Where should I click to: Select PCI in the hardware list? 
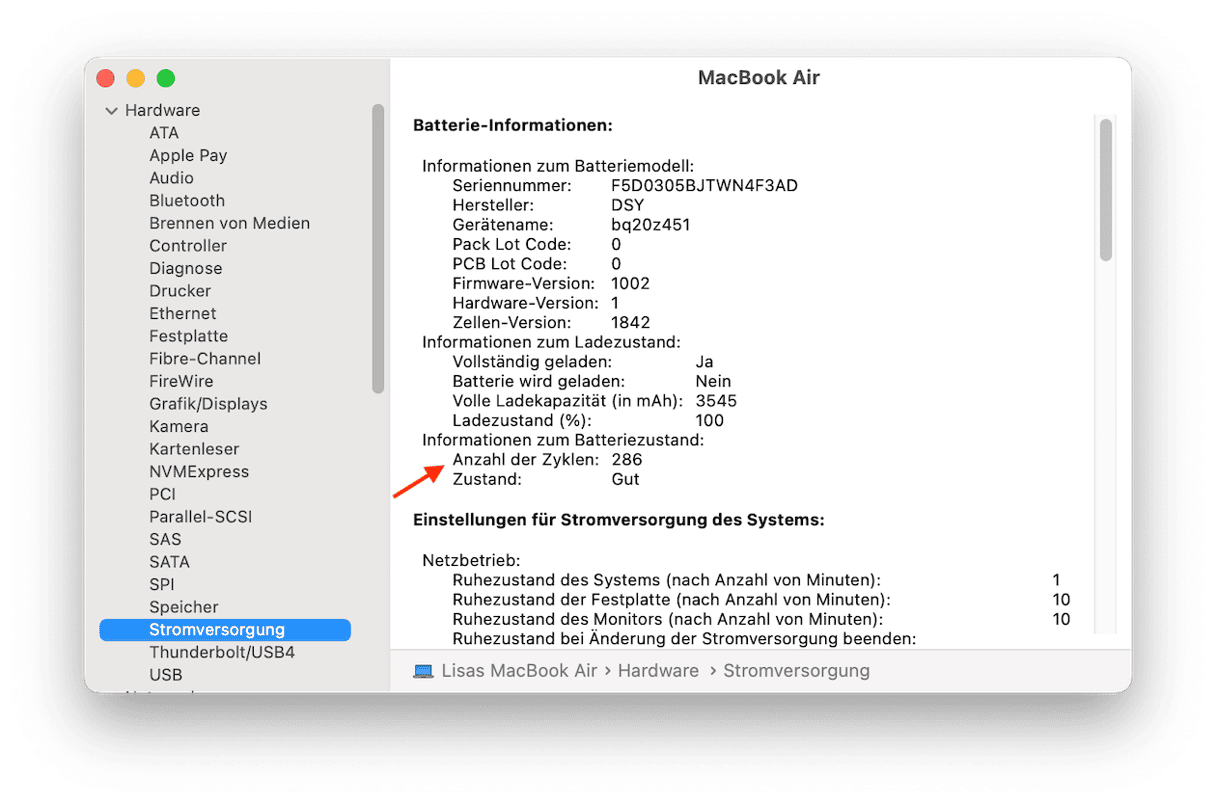click(x=162, y=494)
